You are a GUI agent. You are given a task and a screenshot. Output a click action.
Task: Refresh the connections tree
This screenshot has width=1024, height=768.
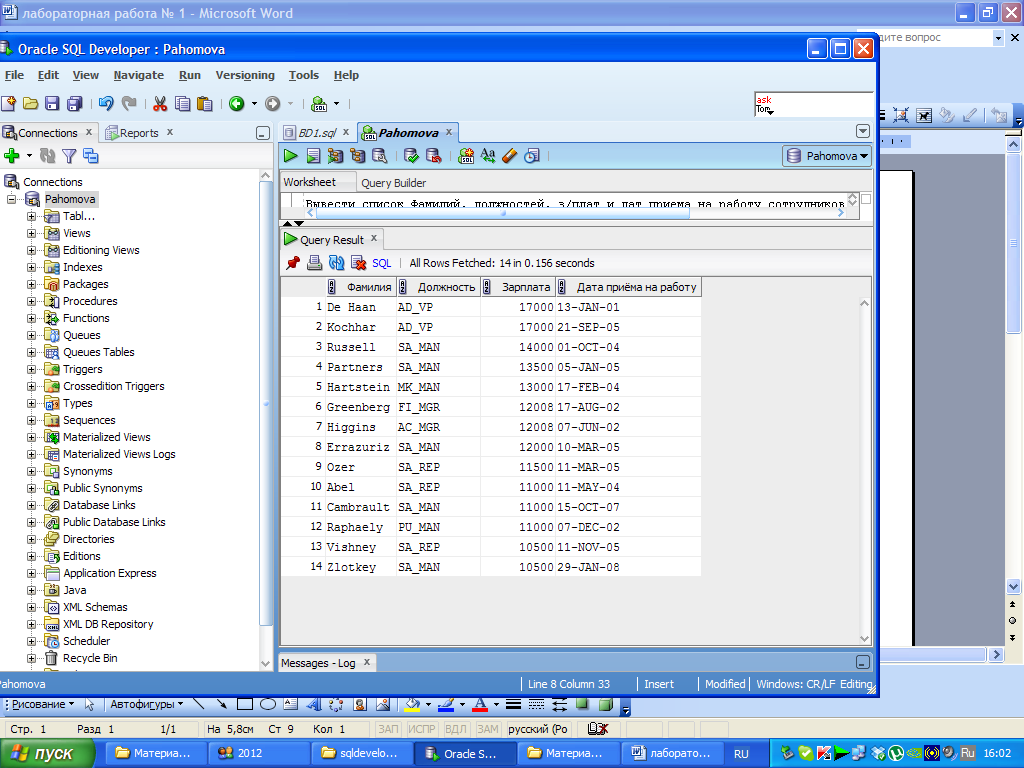coord(48,155)
